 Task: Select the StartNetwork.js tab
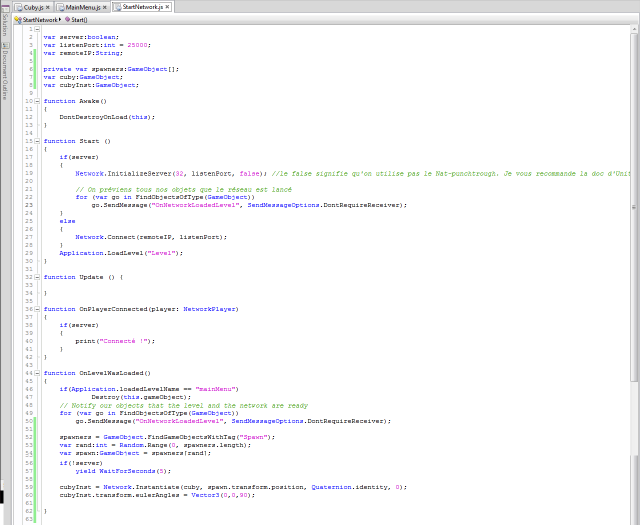[142, 7]
